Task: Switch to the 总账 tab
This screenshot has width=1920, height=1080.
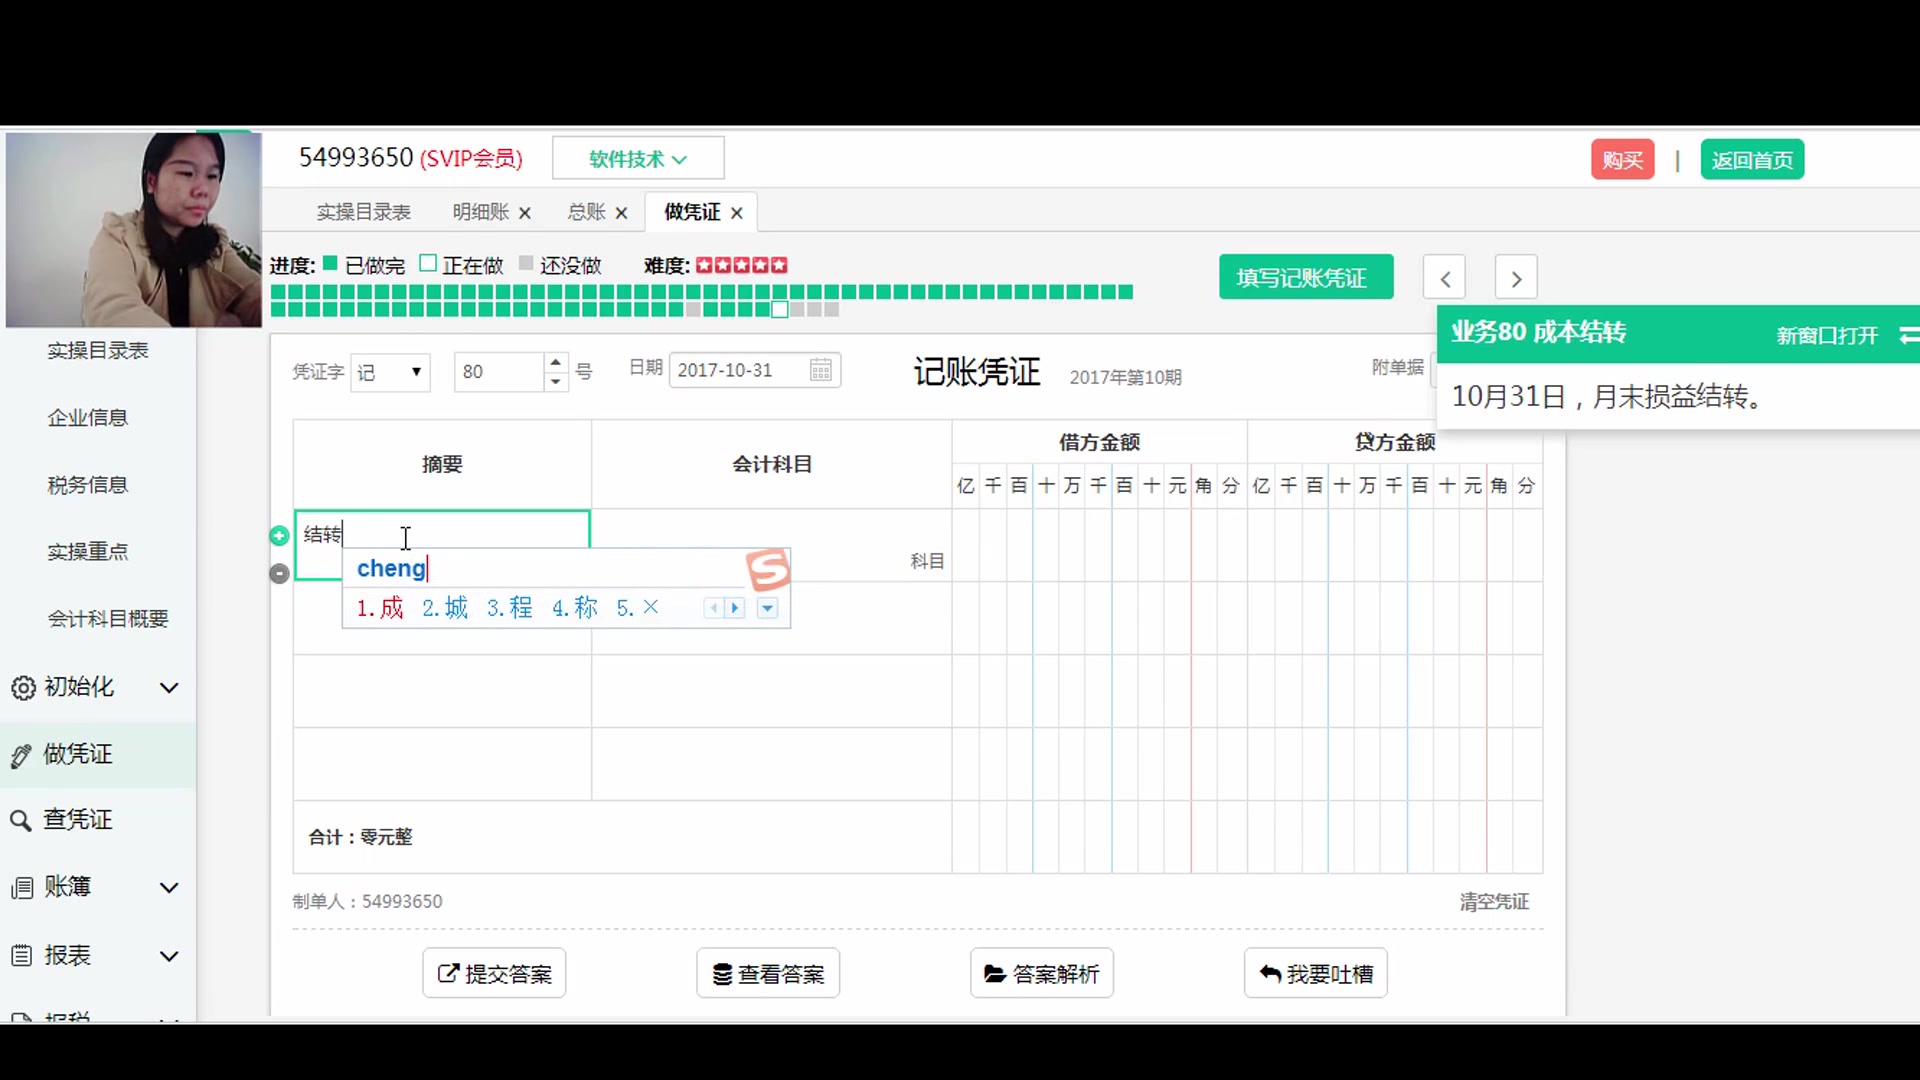Action: click(x=587, y=212)
